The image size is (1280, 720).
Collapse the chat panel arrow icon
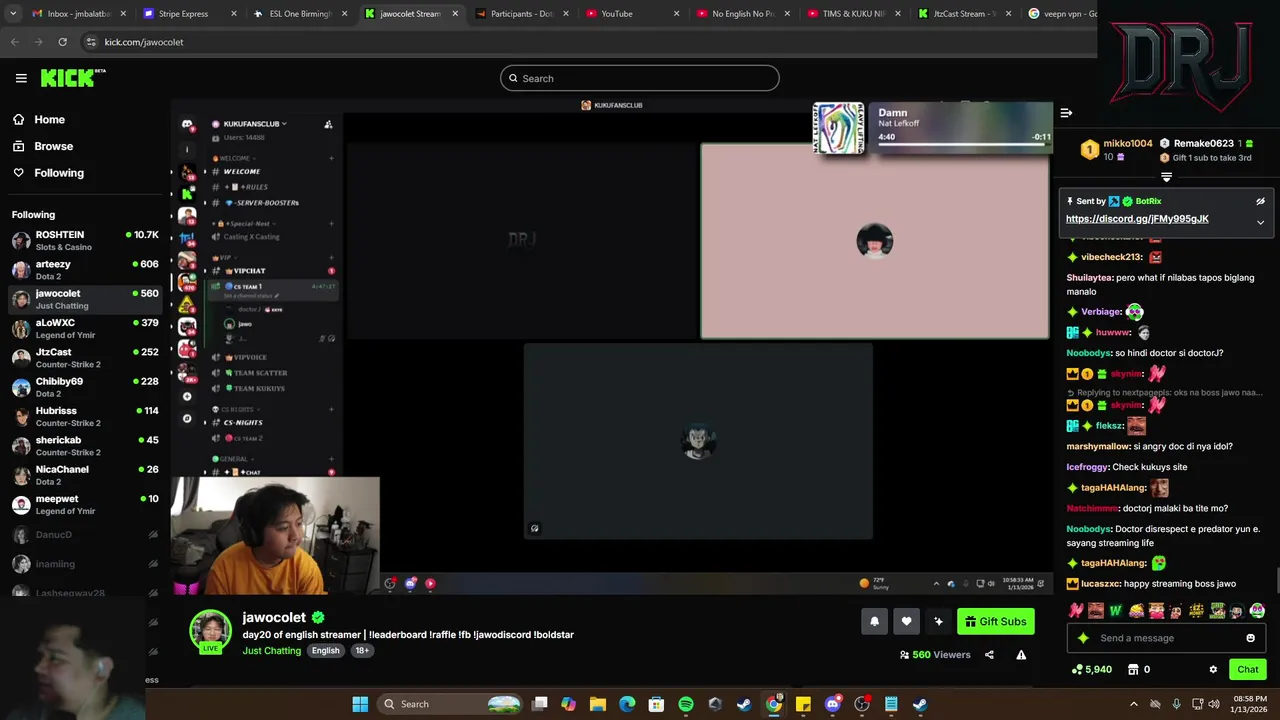click(1066, 113)
